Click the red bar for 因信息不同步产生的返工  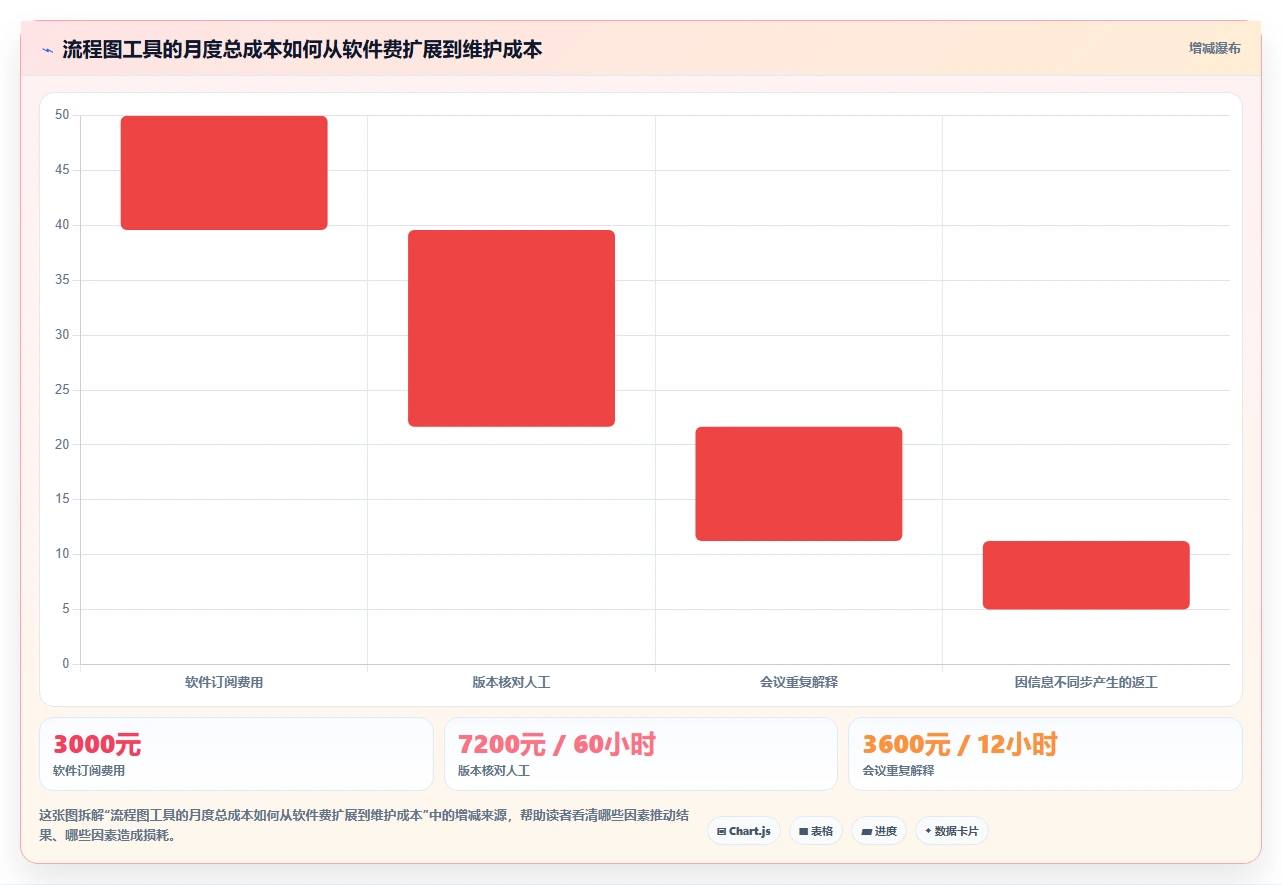tap(1086, 575)
